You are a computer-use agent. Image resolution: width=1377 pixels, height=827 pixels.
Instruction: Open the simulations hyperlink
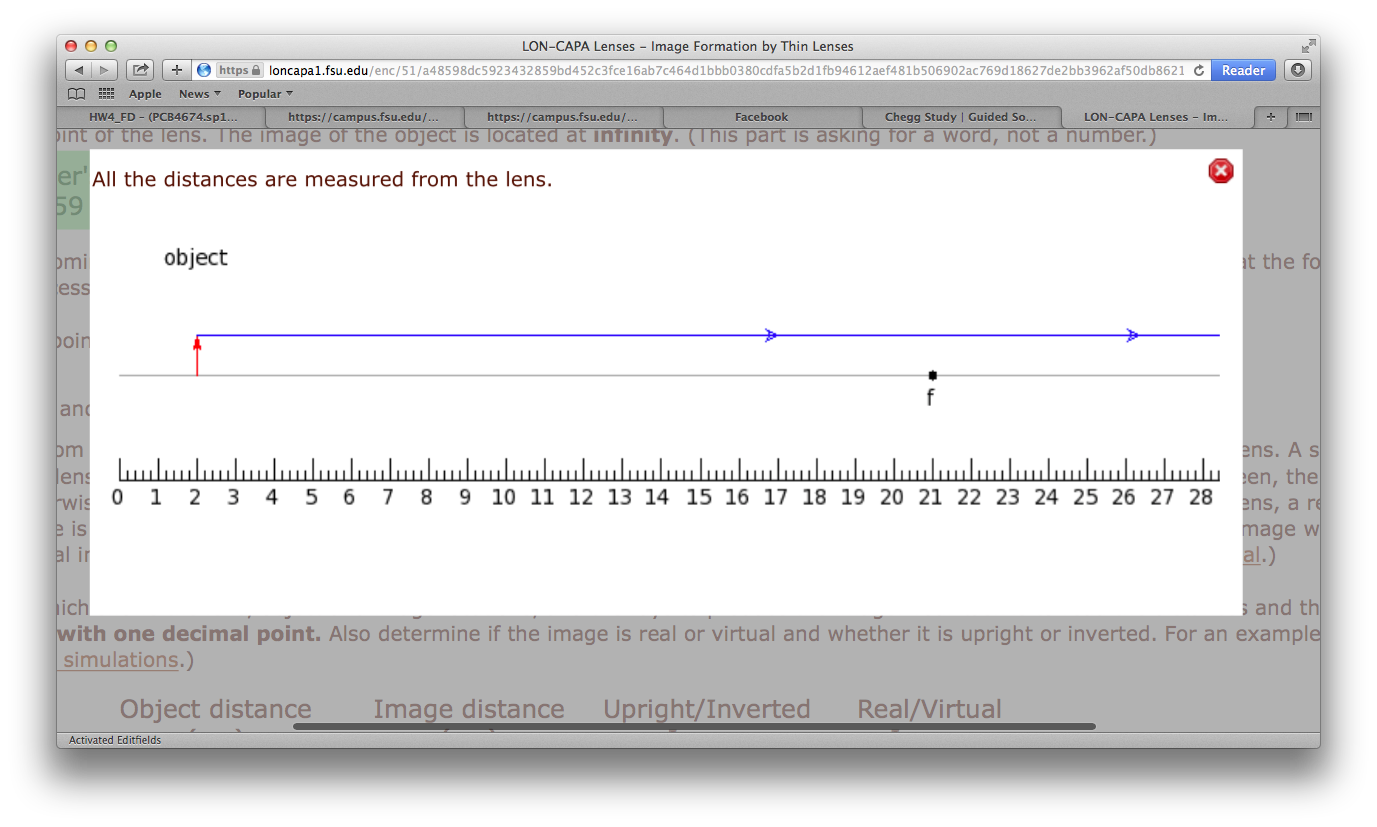(x=119, y=660)
